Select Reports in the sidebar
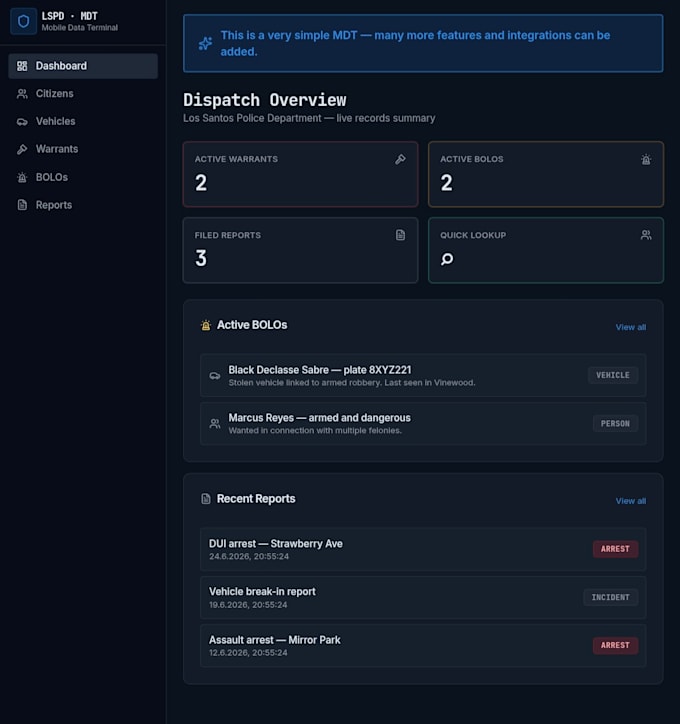Viewport: 680px width, 724px height. coord(83,205)
